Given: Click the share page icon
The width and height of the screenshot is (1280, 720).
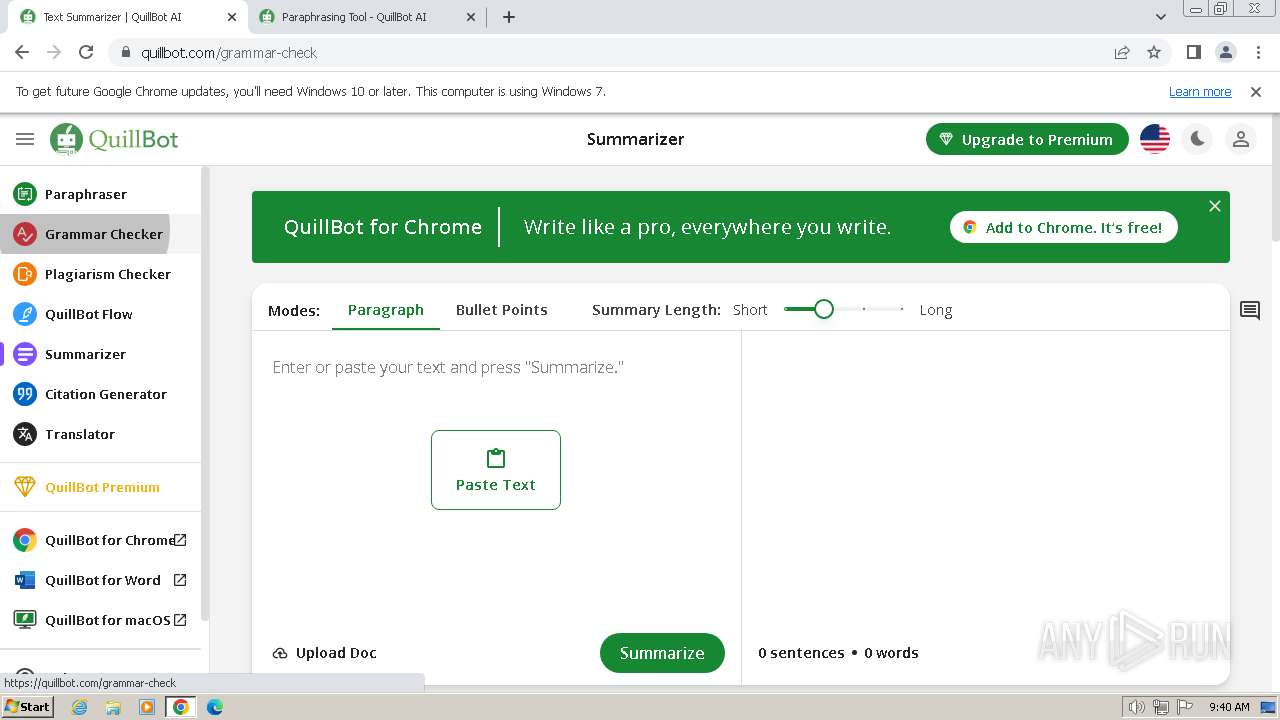Looking at the screenshot, I should coord(1122,52).
